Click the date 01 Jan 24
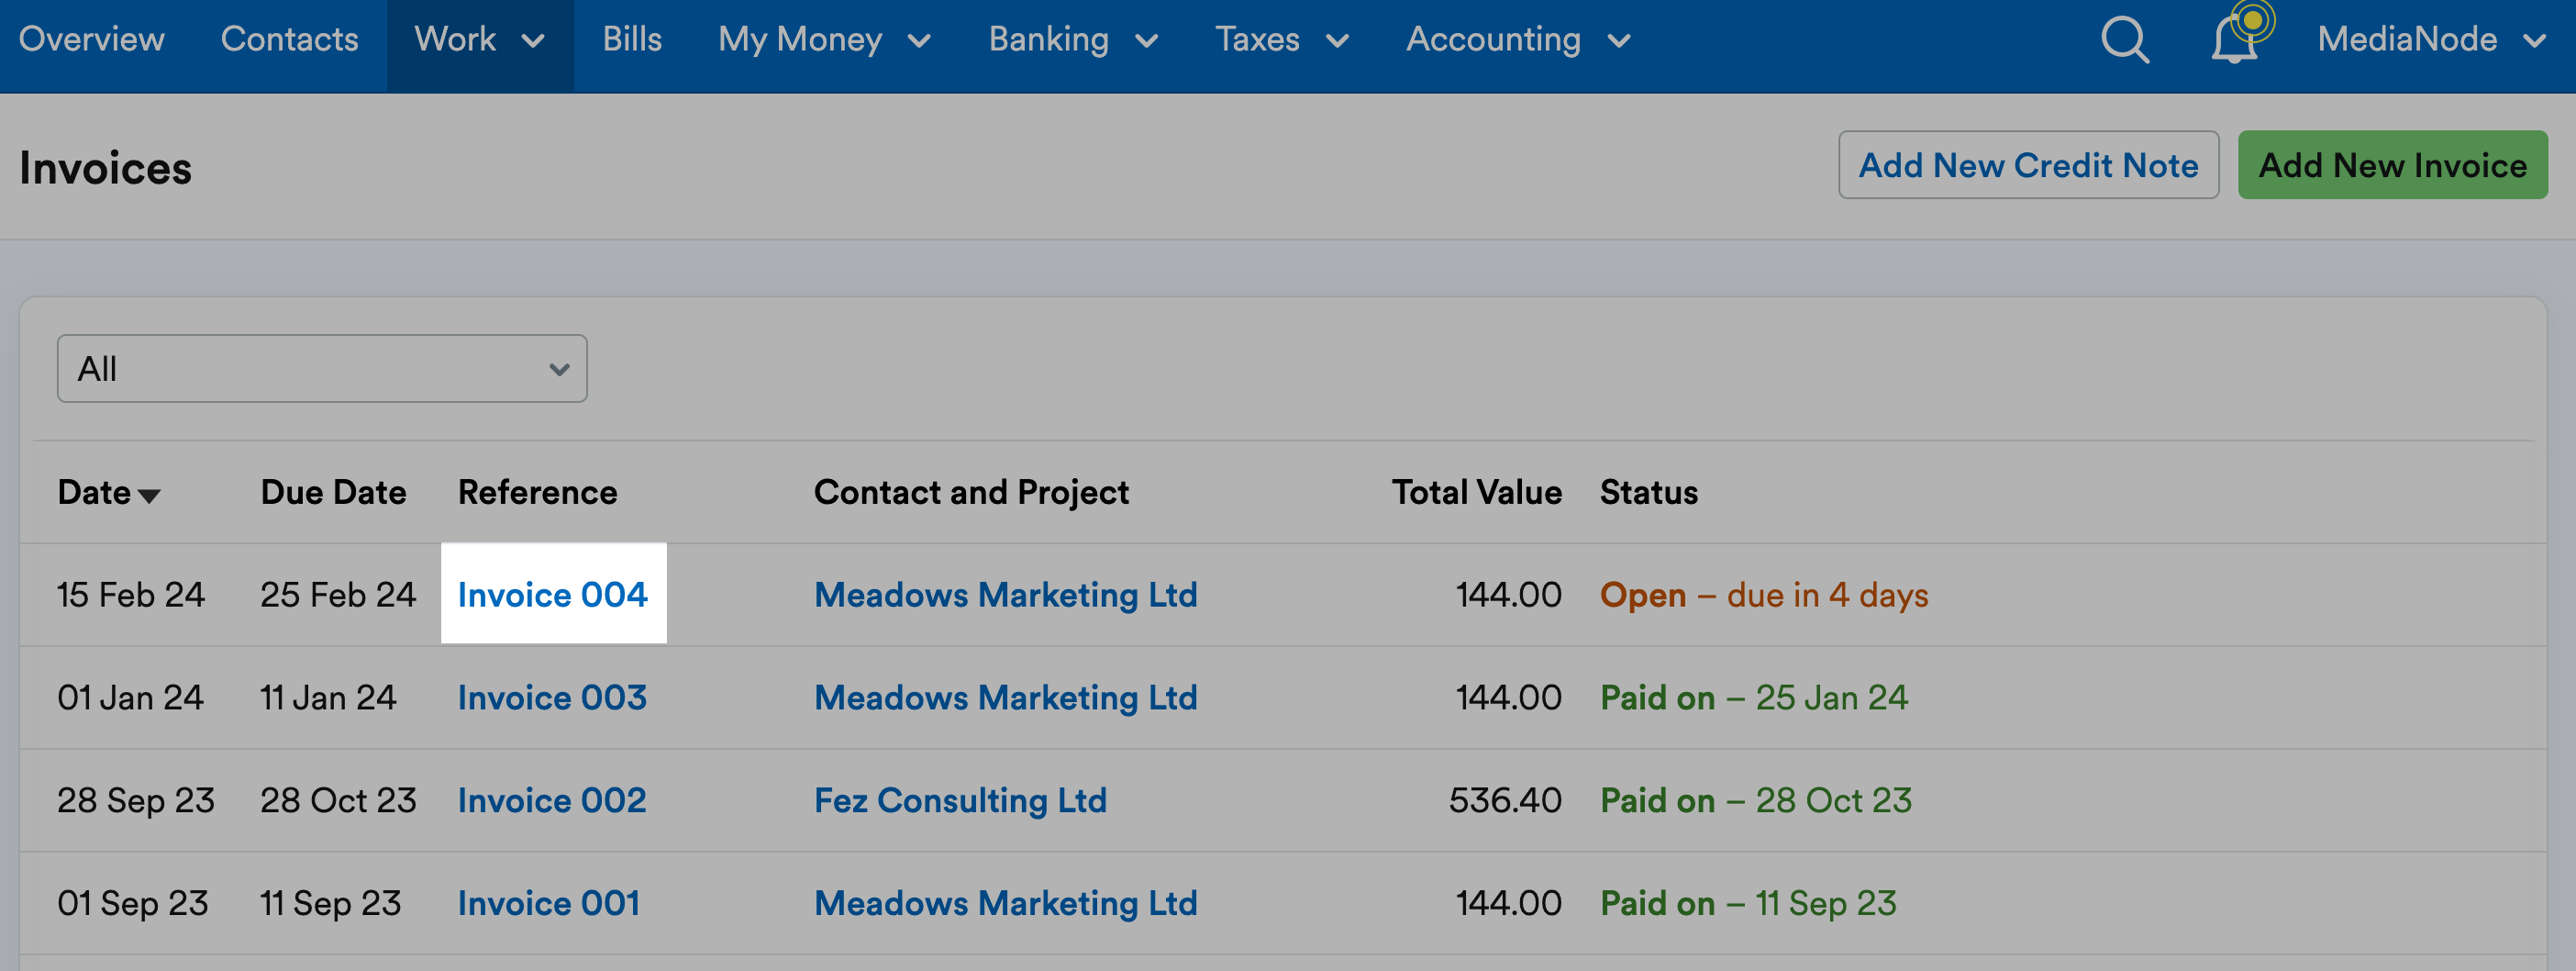2576x971 pixels. (130, 697)
